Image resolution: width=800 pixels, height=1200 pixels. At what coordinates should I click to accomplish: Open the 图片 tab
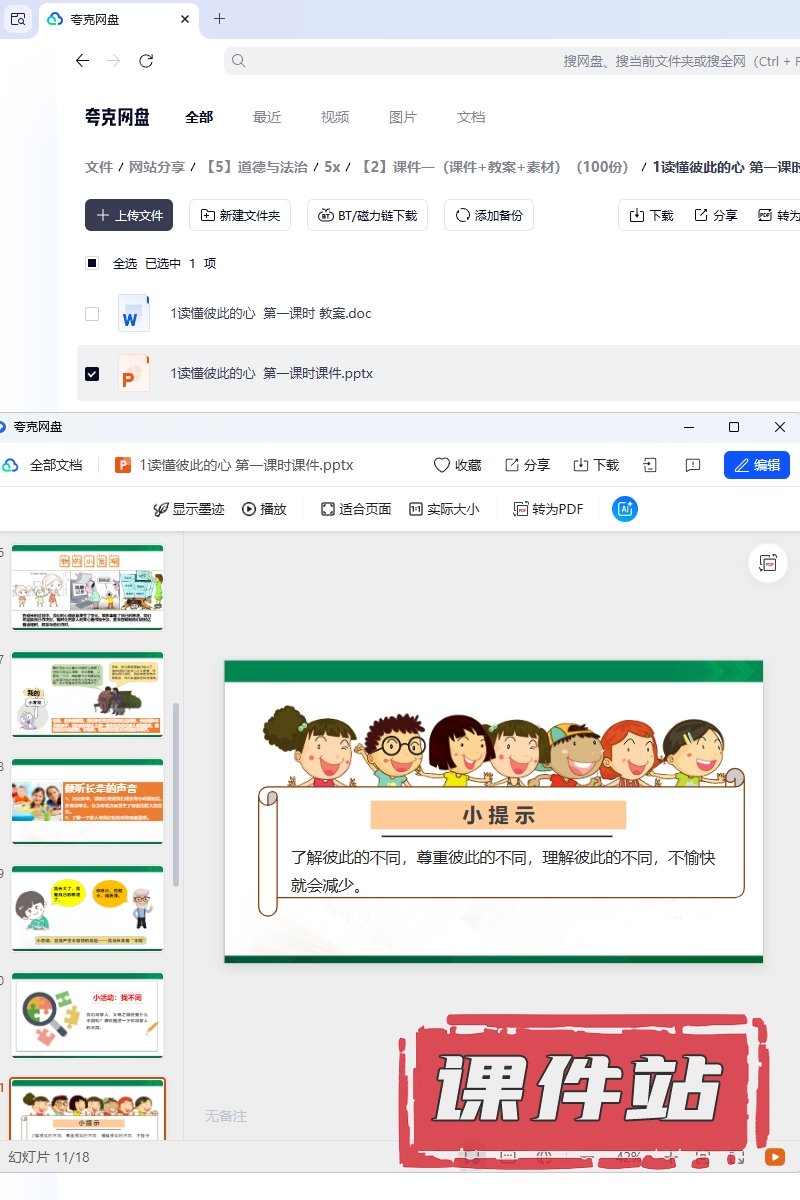click(402, 117)
